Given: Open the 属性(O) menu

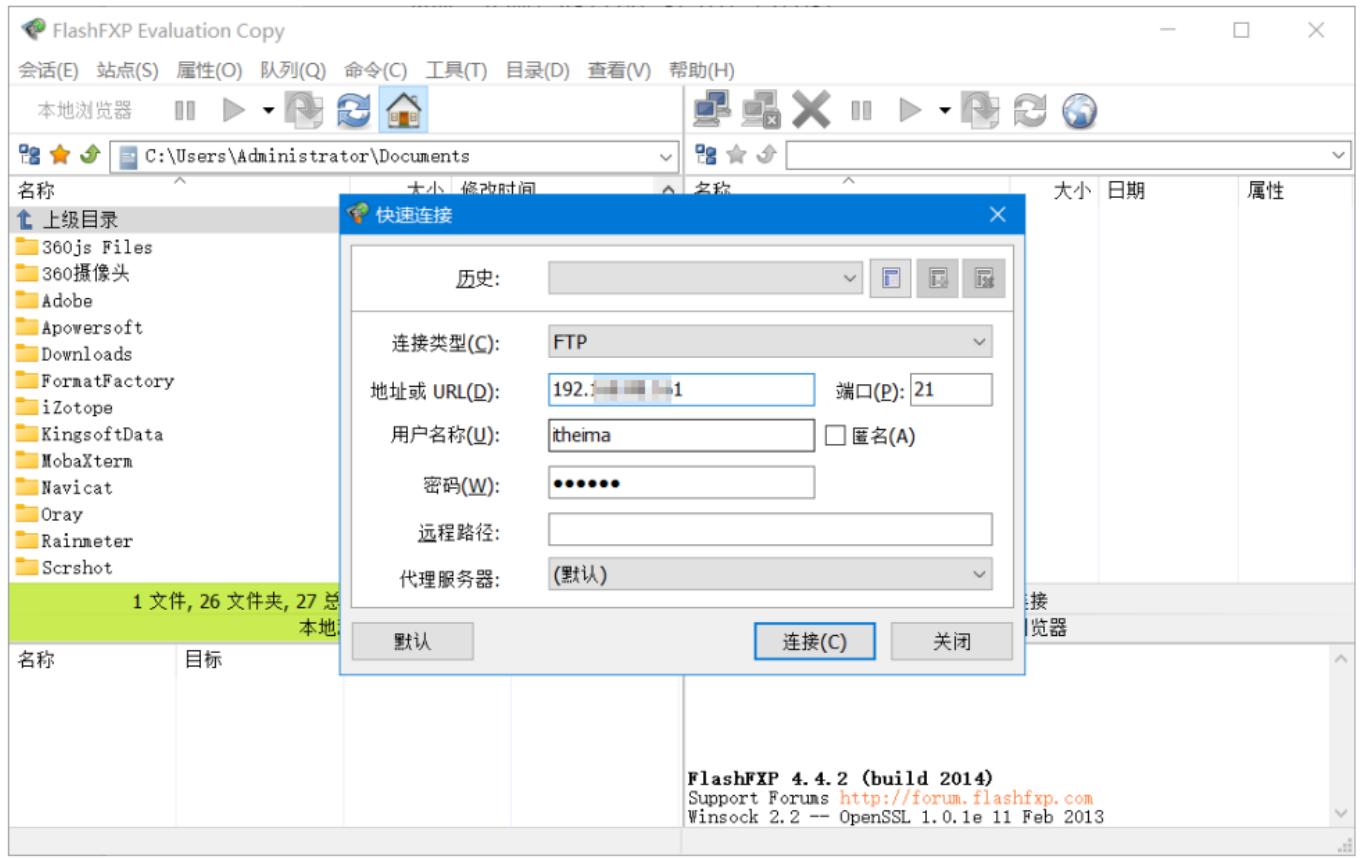Looking at the screenshot, I should pos(209,70).
